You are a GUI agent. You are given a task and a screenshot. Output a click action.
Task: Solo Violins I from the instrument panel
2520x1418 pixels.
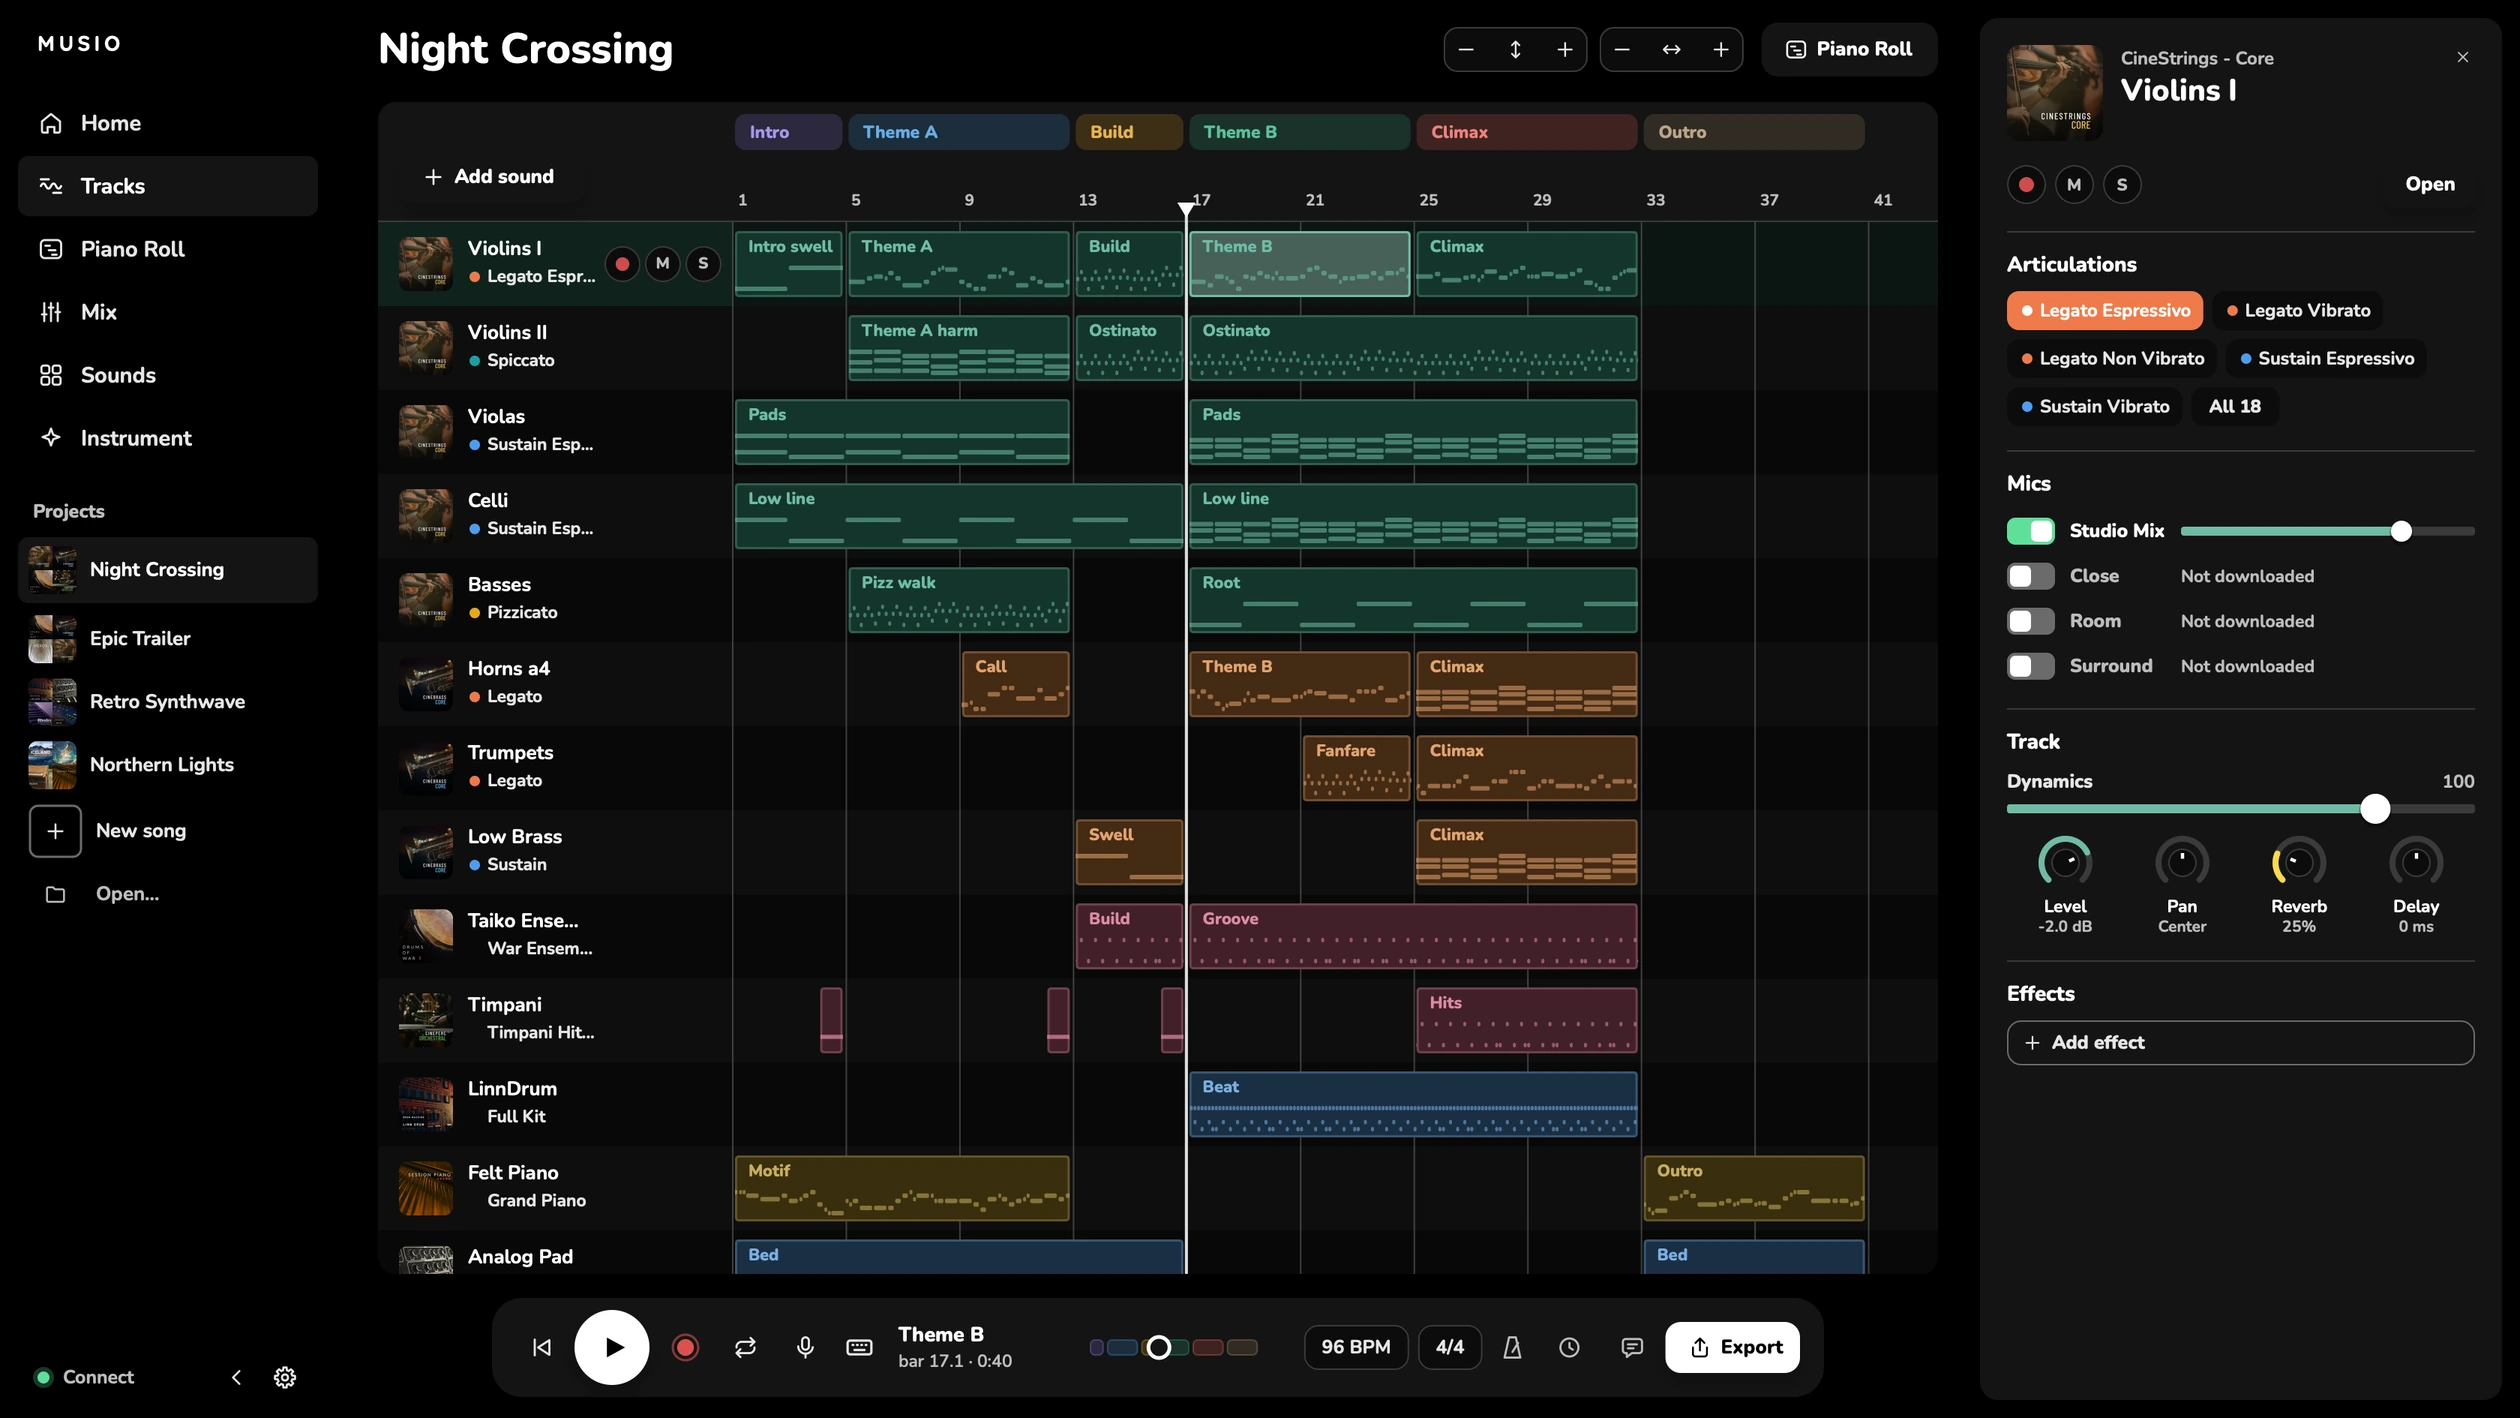2122,184
